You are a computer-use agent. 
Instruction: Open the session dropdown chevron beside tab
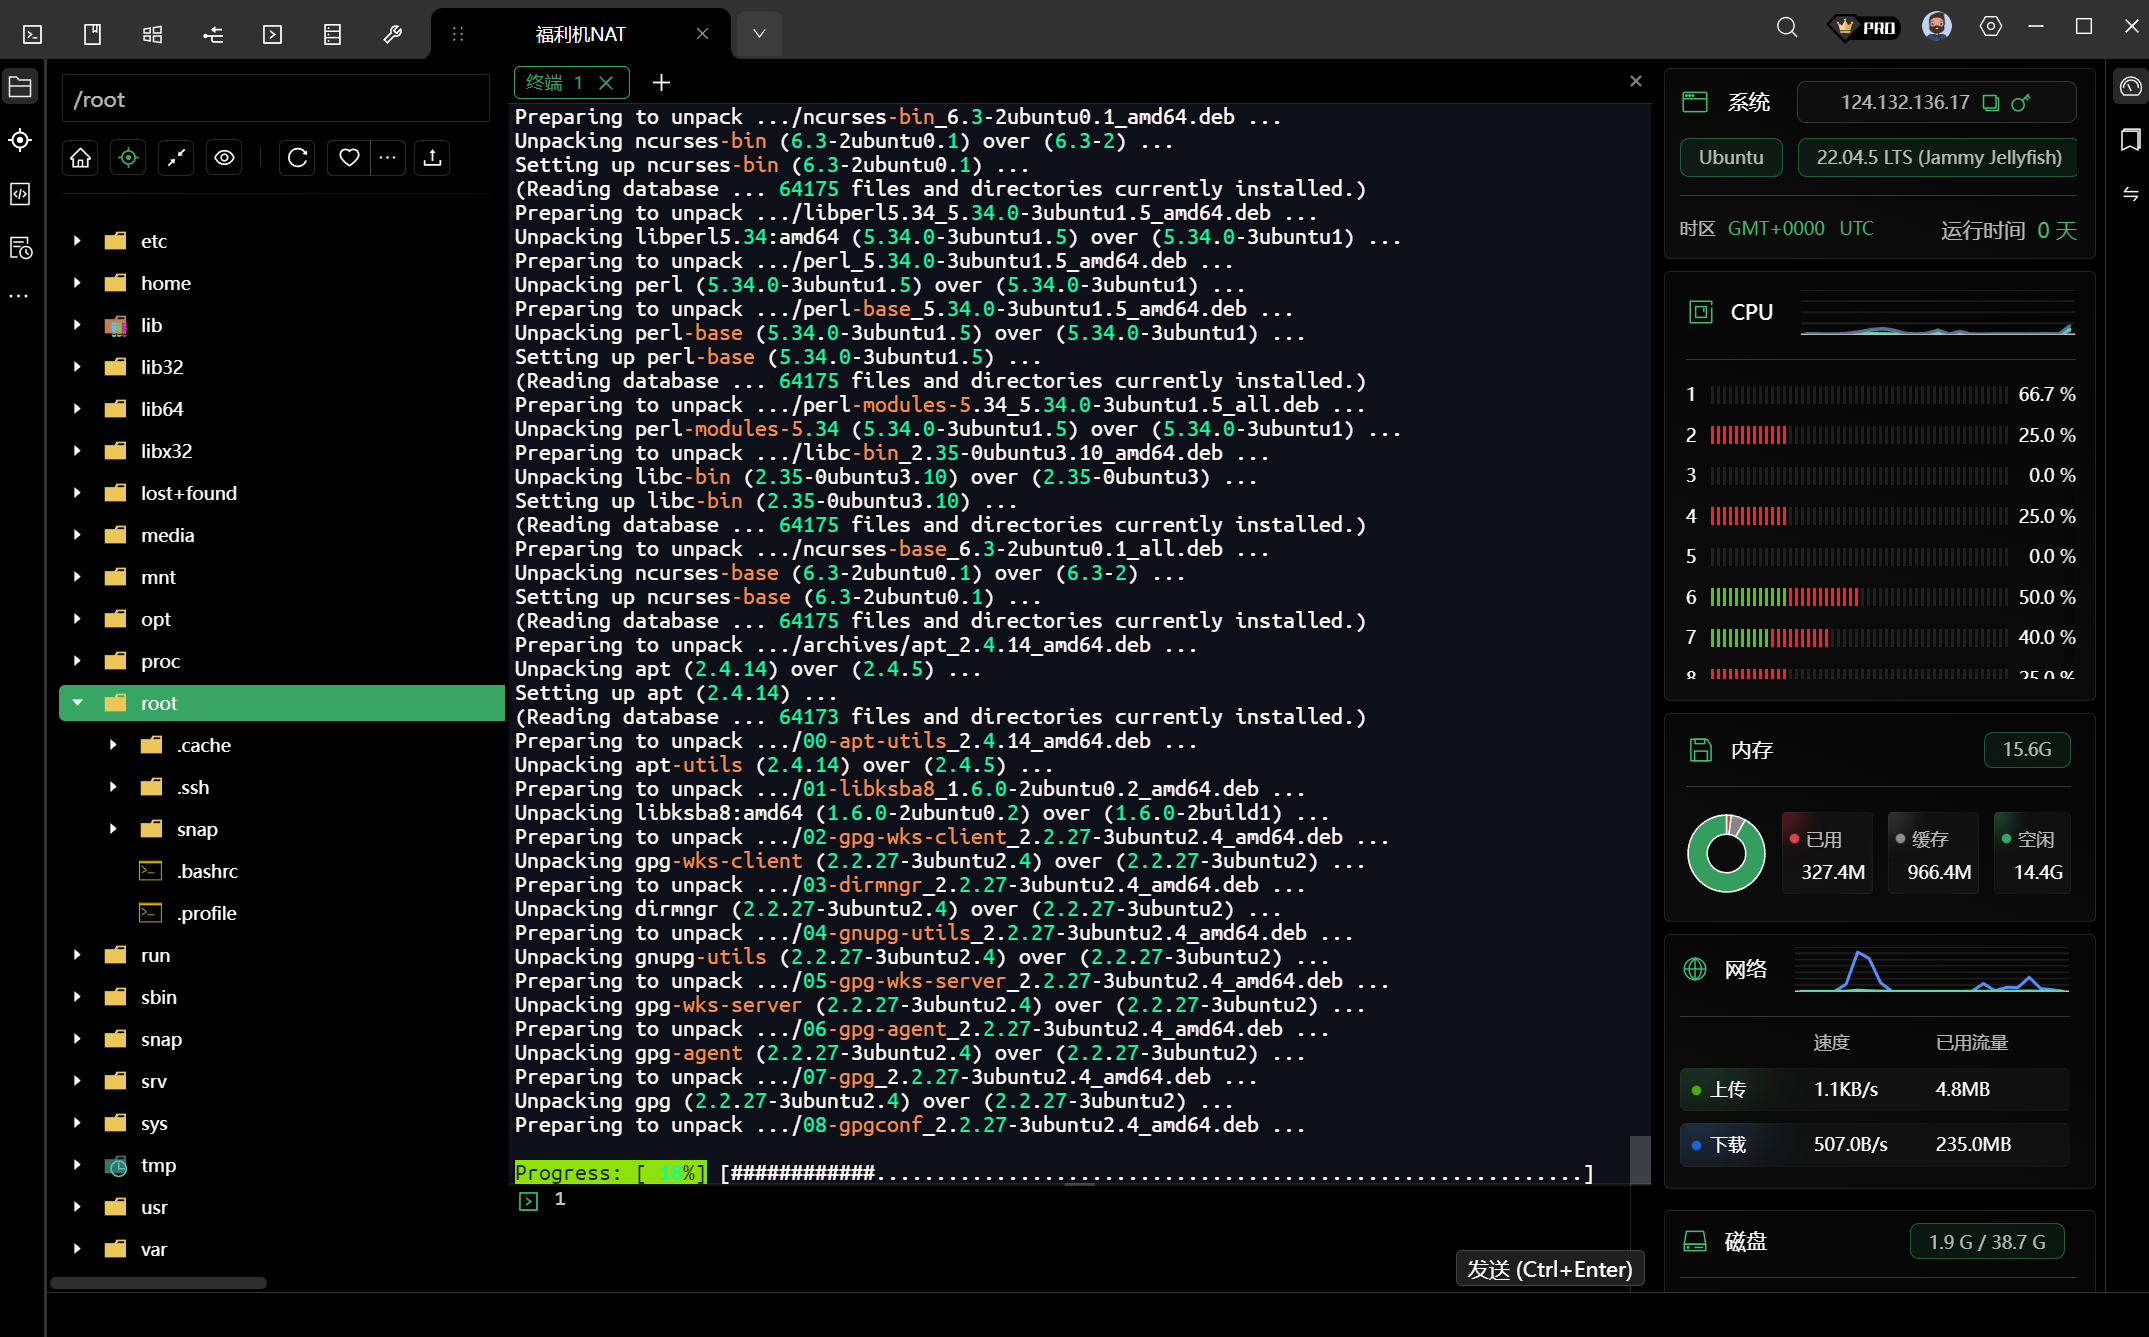pos(759,34)
